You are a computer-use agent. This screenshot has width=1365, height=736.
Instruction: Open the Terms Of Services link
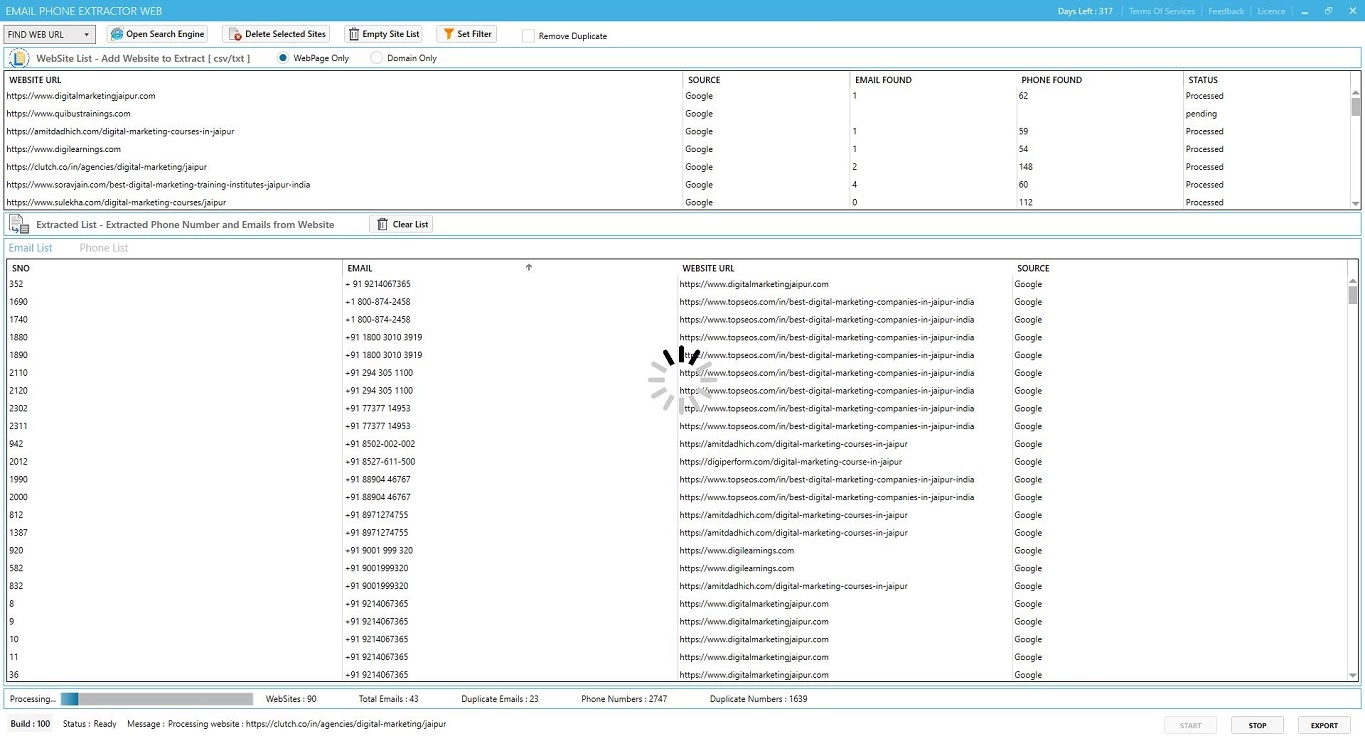pyautogui.click(x=1161, y=11)
